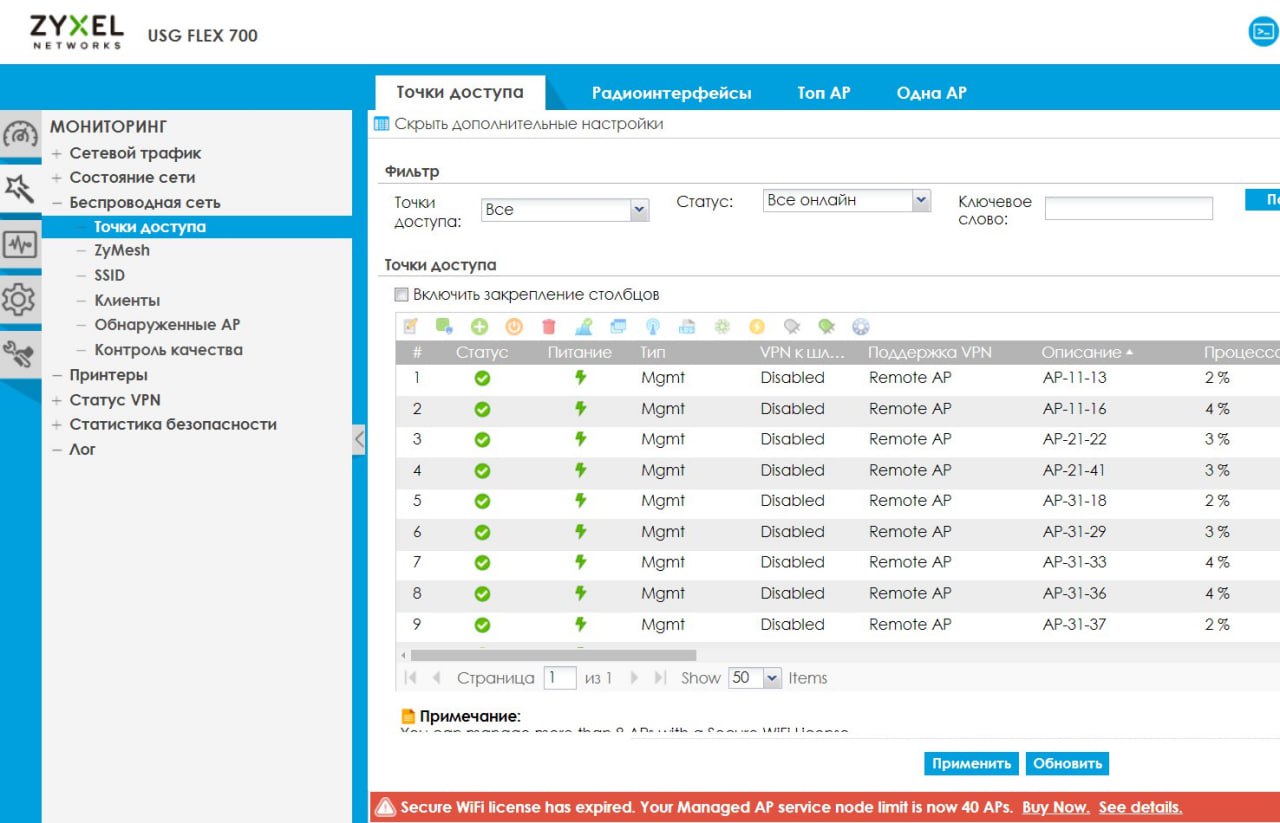1280x823 pixels.
Task: Switch to the Радиоинтерфейсы tab
Action: tap(671, 93)
